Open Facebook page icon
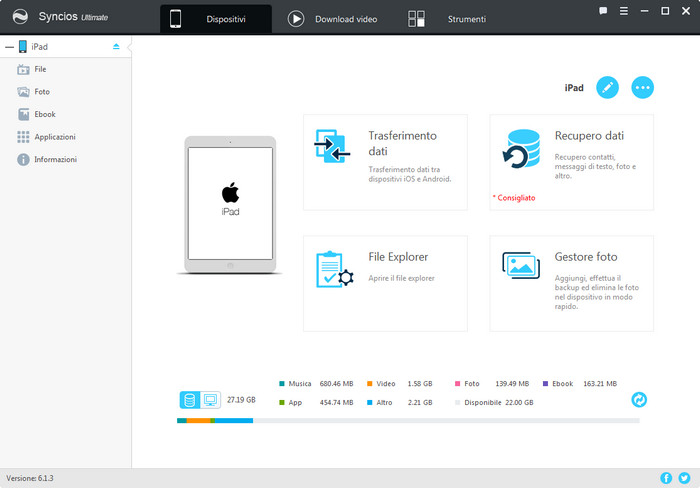Screen dimensions: 700x488 [666, 478]
